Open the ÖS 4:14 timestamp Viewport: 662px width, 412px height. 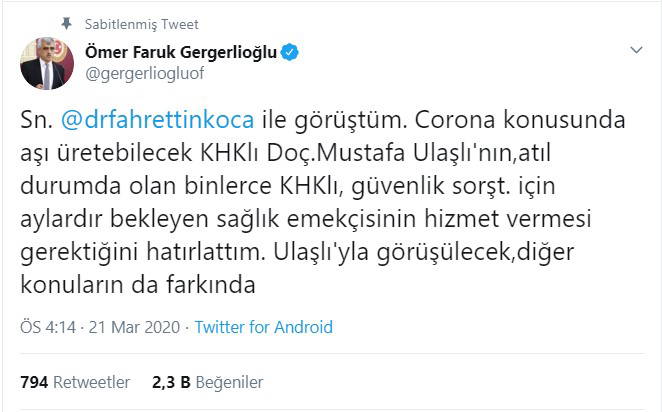click(42, 327)
